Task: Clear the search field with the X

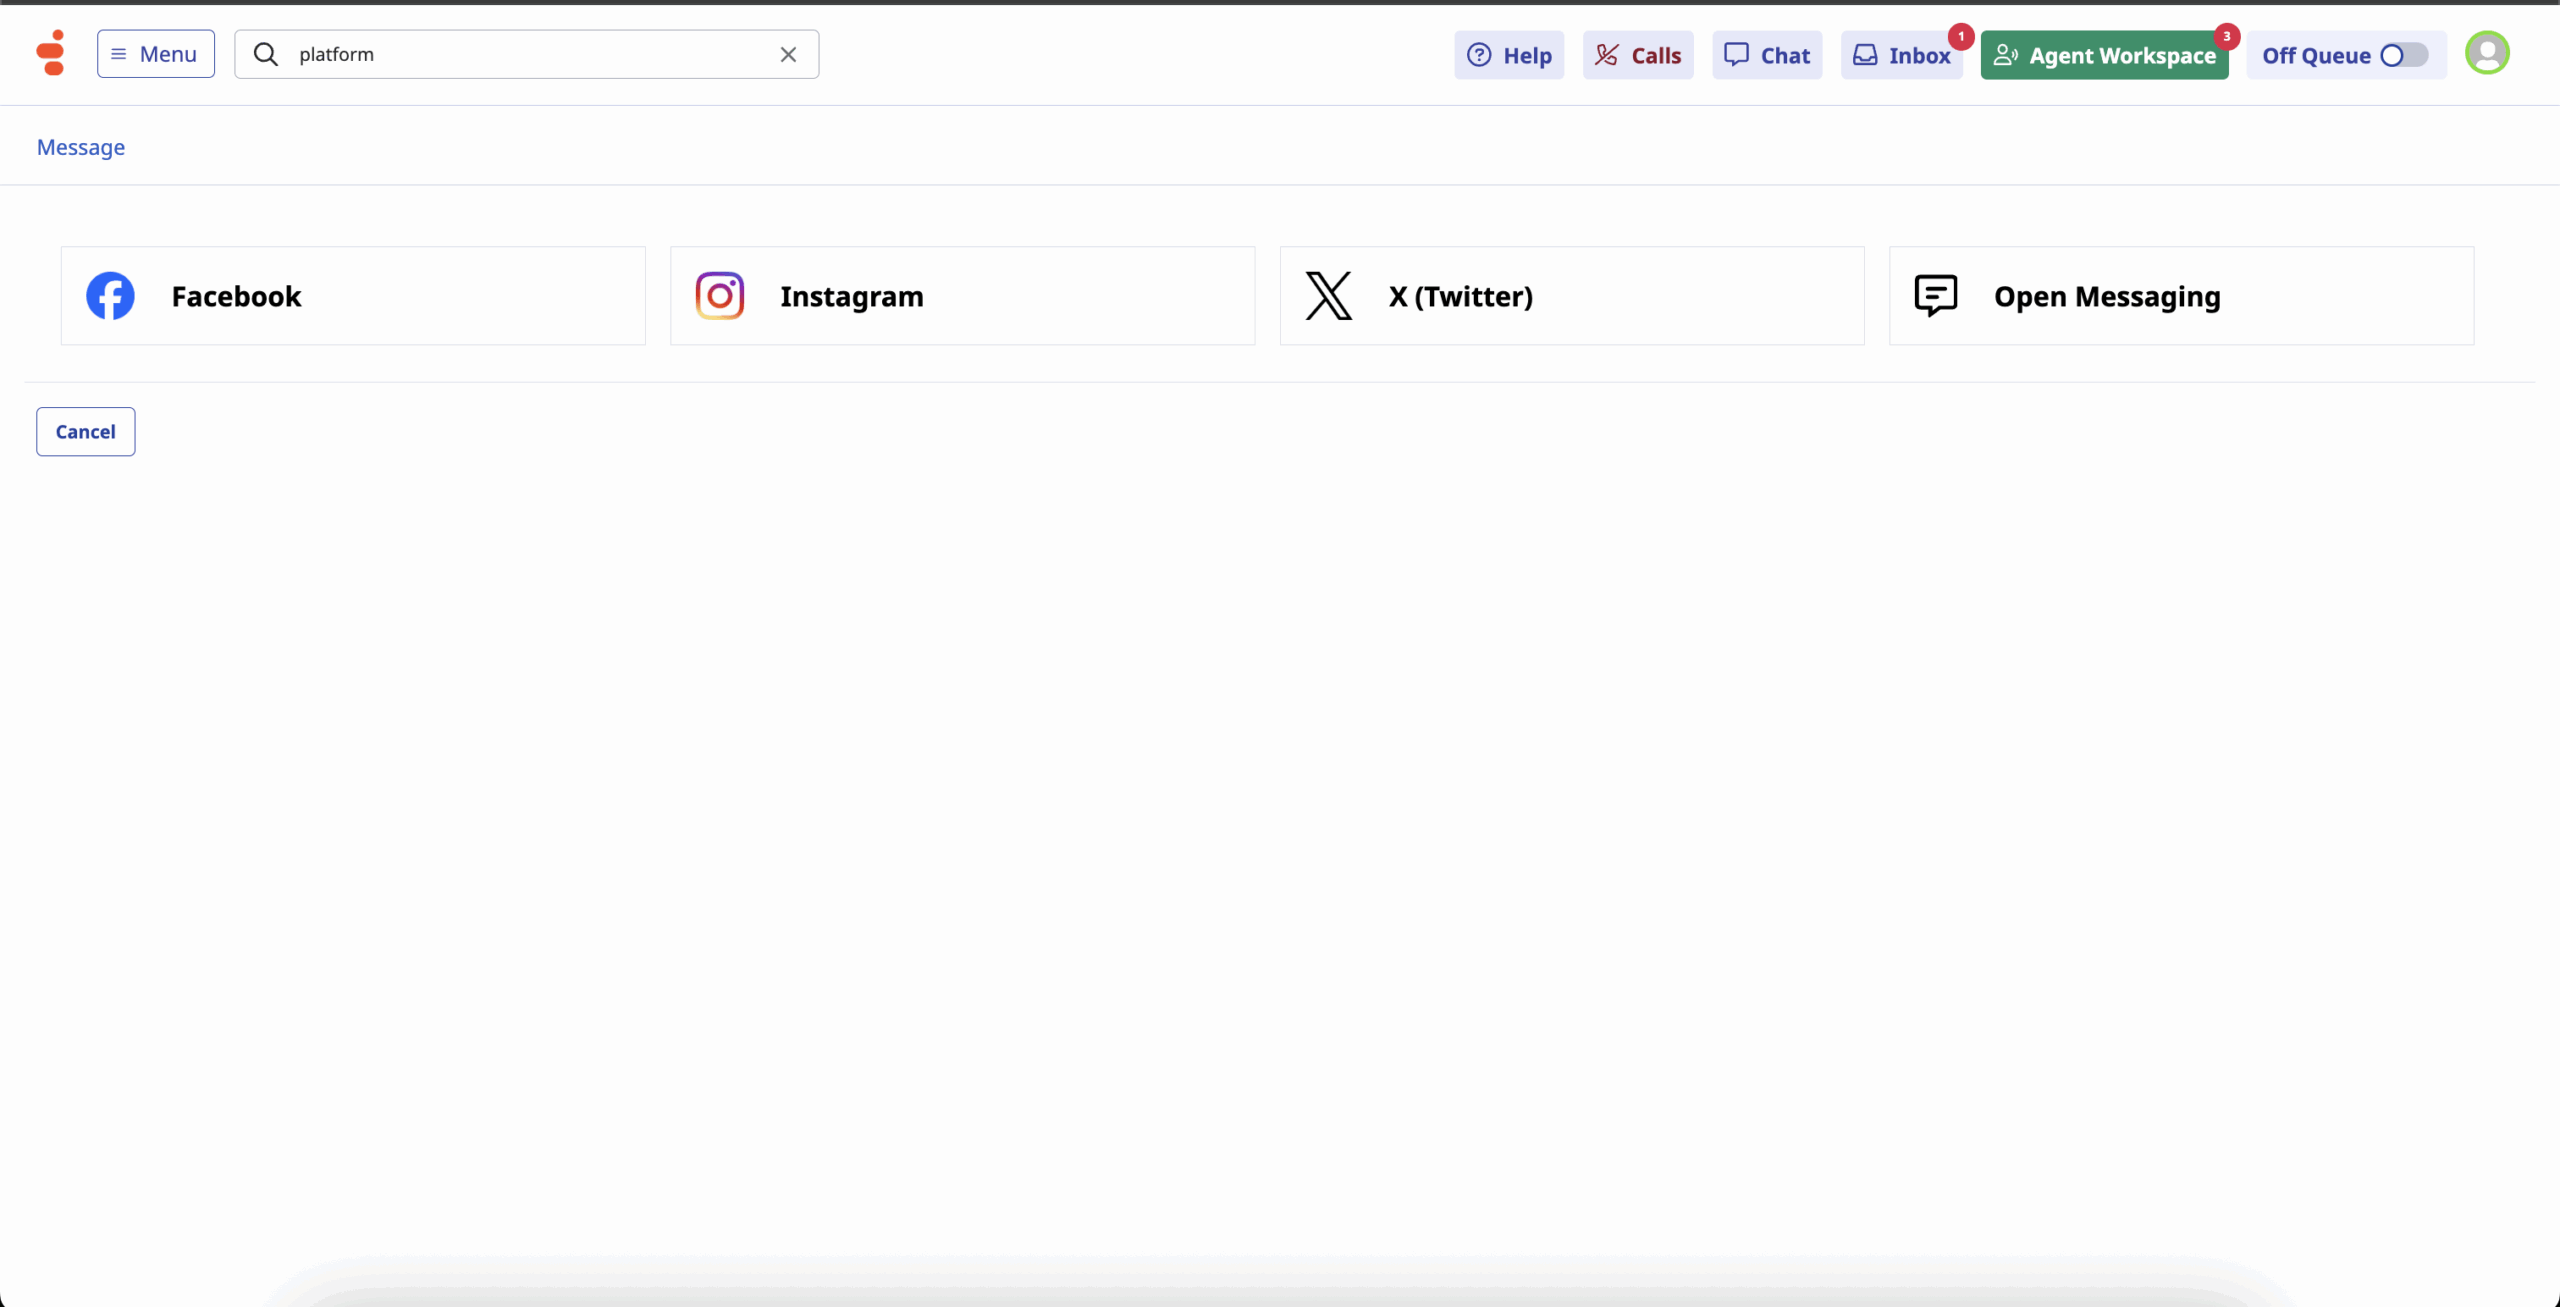Action: pyautogui.click(x=788, y=54)
